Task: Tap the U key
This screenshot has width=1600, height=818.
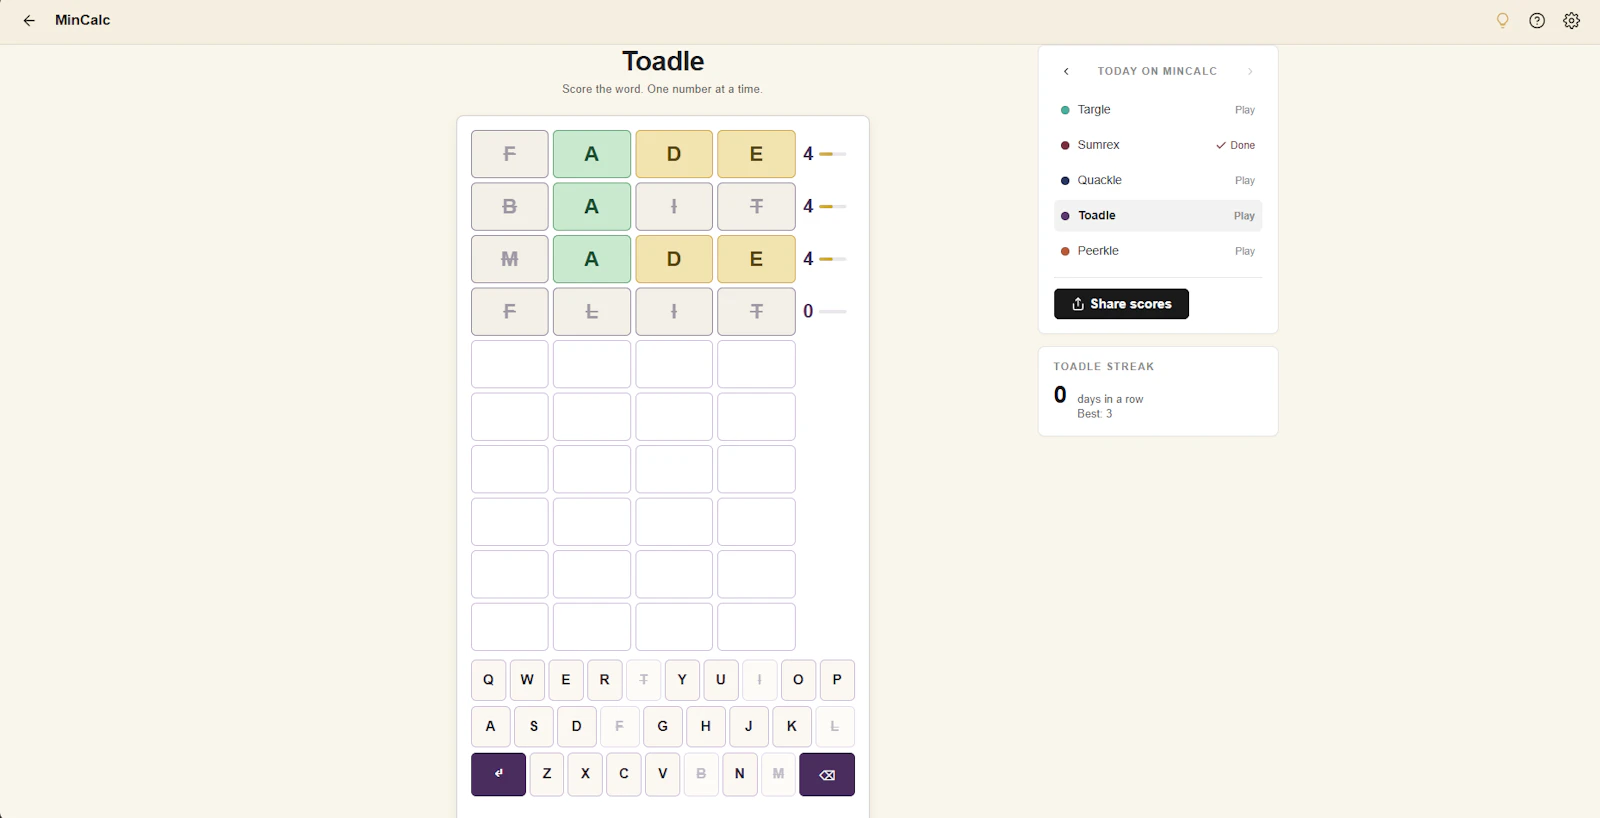Action: [721, 680]
